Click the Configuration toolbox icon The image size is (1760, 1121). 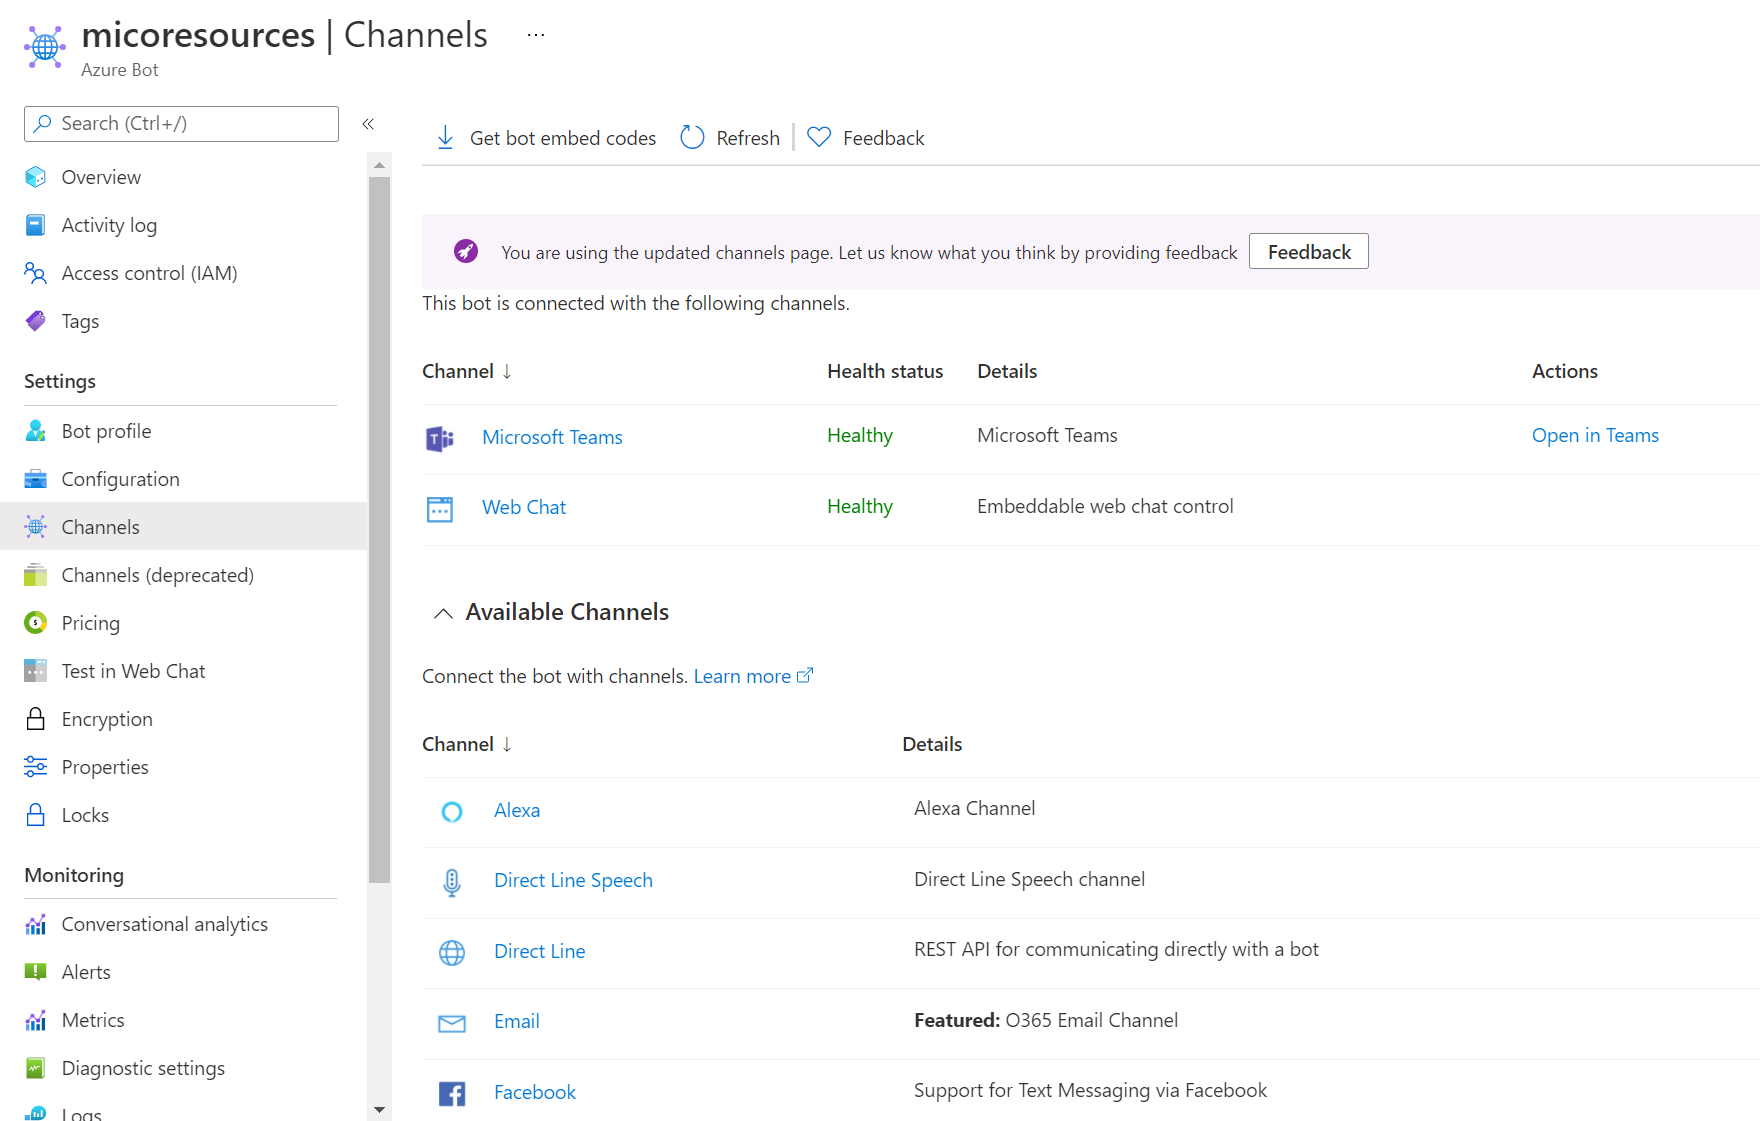[x=36, y=479]
